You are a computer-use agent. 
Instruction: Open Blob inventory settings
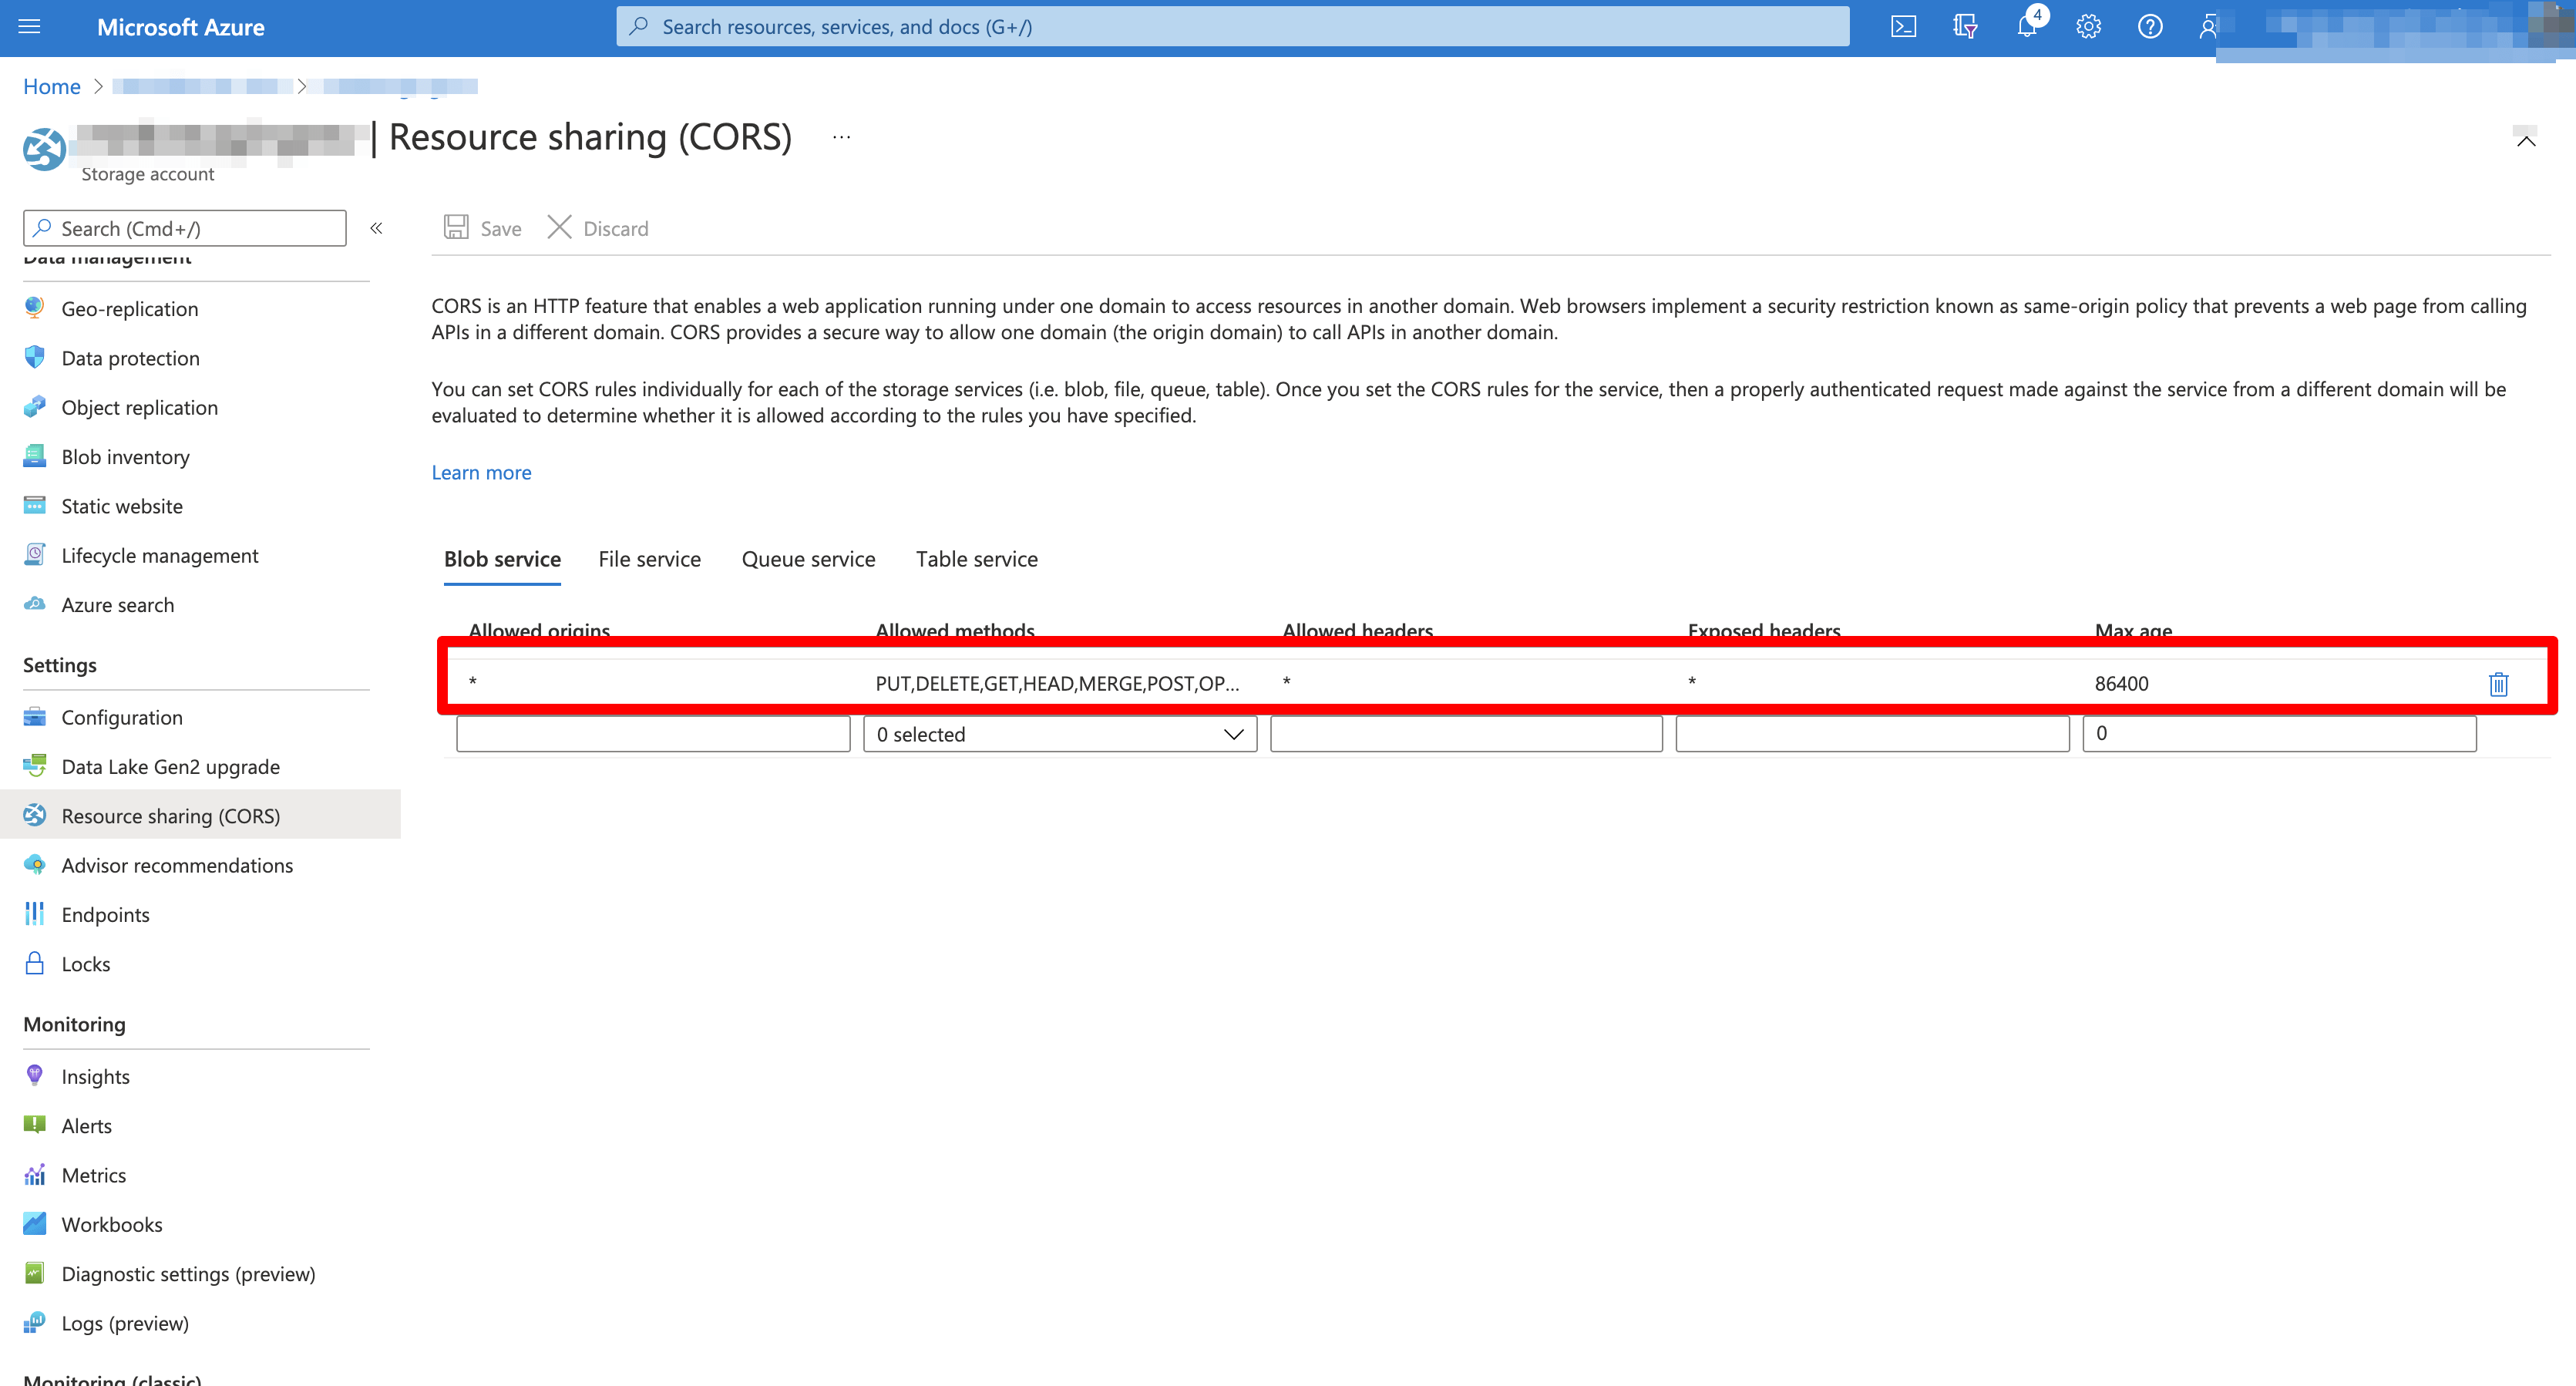click(125, 456)
